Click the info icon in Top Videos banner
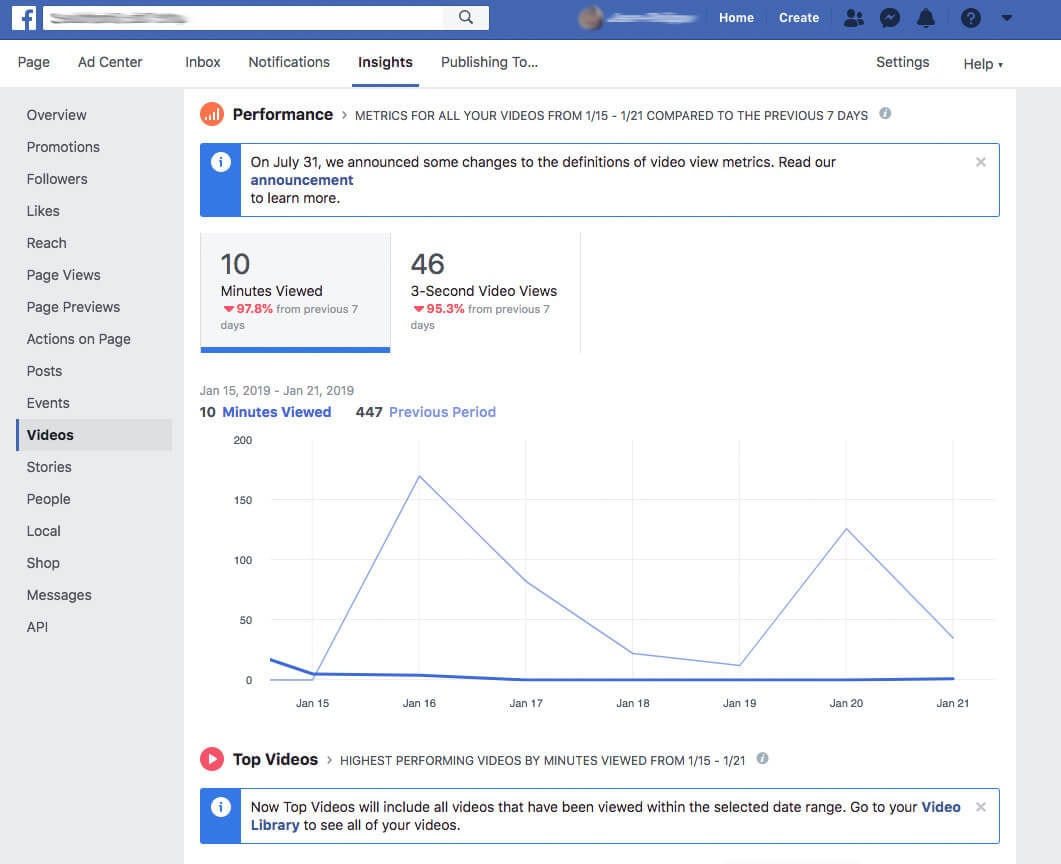This screenshot has width=1061, height=864. 221,807
